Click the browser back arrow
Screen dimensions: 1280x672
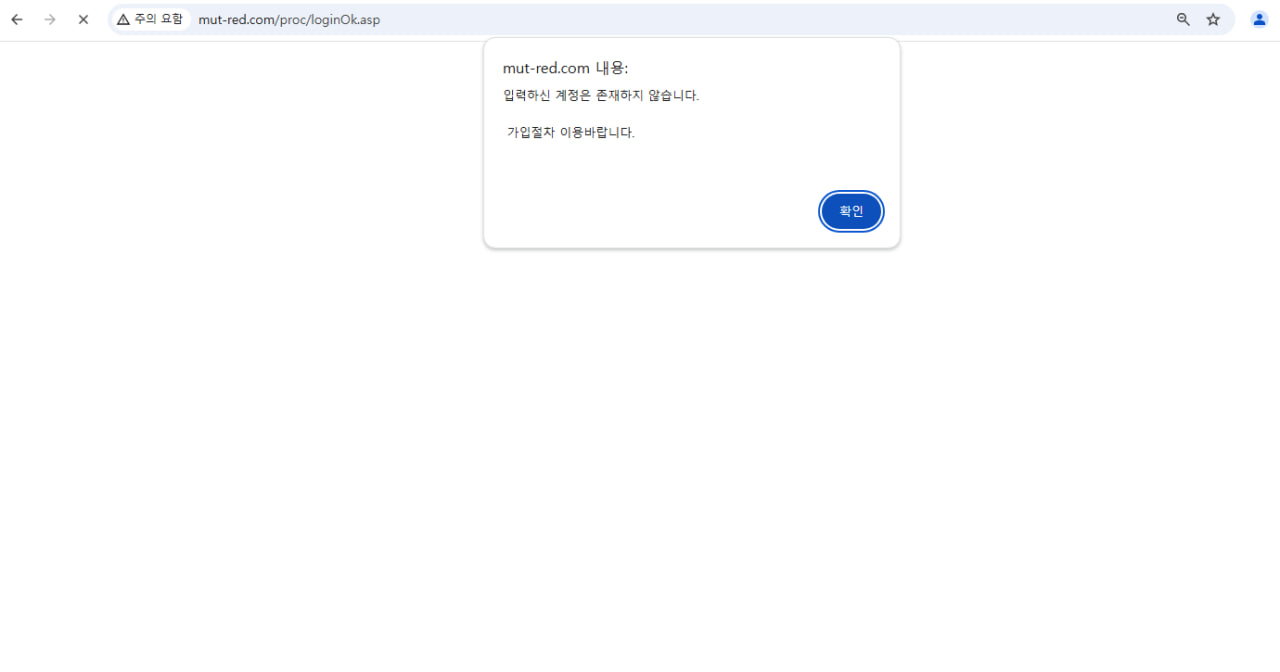[x=17, y=19]
